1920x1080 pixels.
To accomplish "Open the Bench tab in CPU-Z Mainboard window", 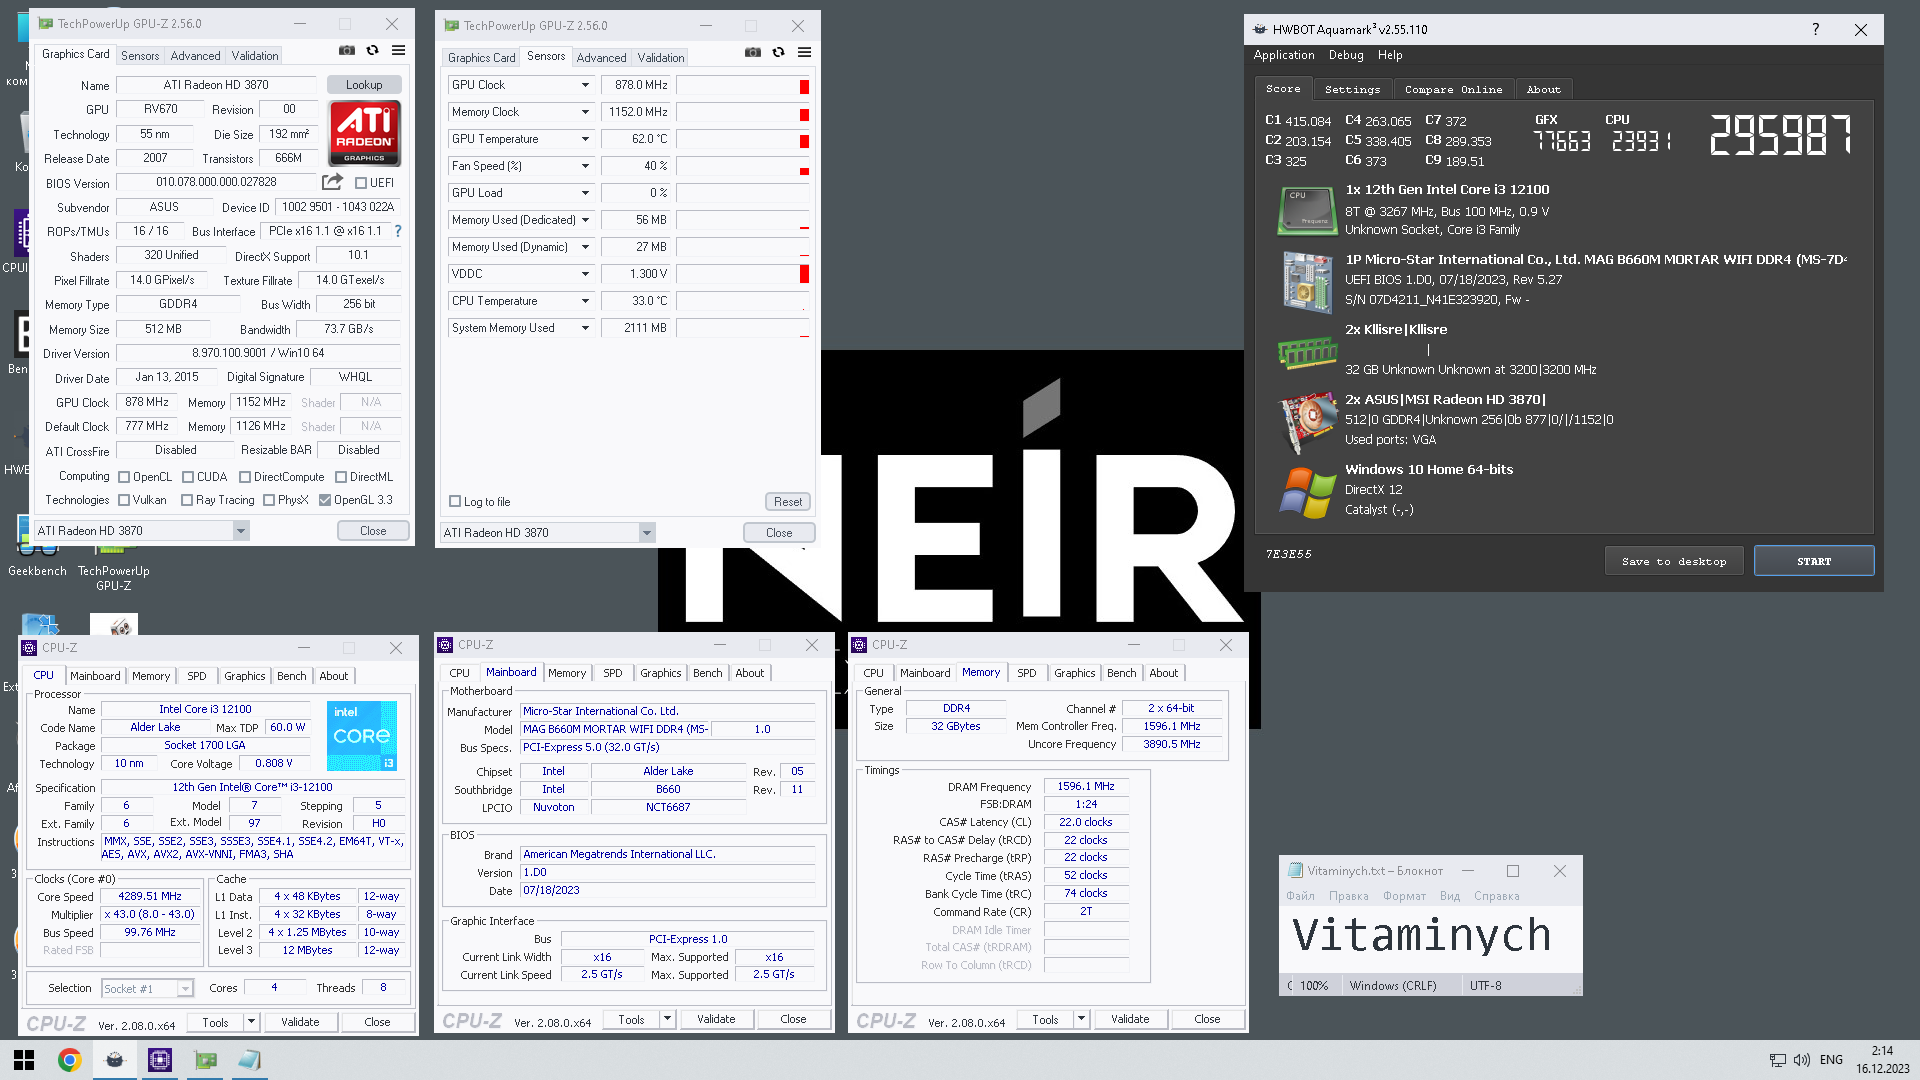I will 707,673.
